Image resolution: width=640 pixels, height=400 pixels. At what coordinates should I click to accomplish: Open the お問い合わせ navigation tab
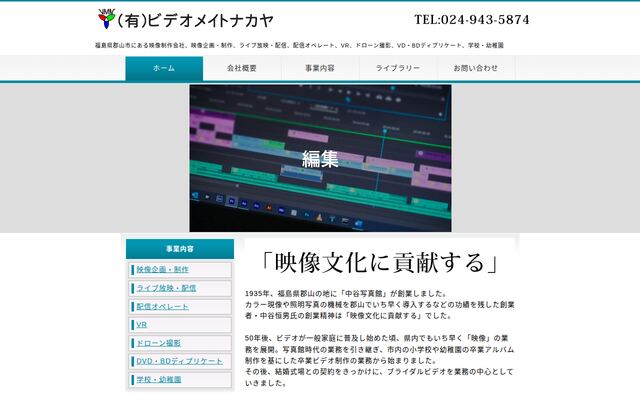pos(476,69)
